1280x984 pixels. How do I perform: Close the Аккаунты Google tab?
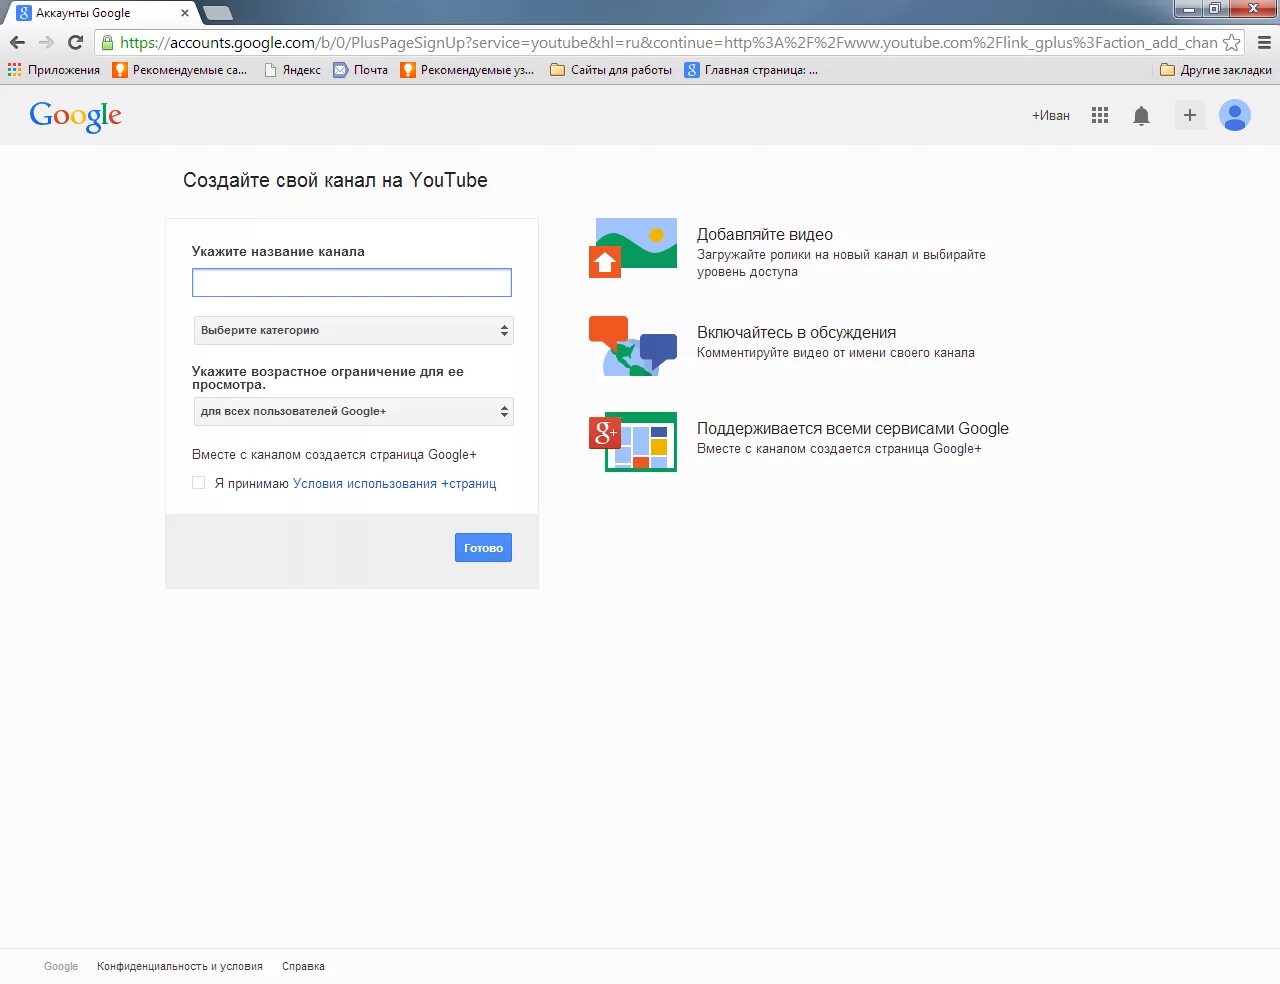point(185,13)
